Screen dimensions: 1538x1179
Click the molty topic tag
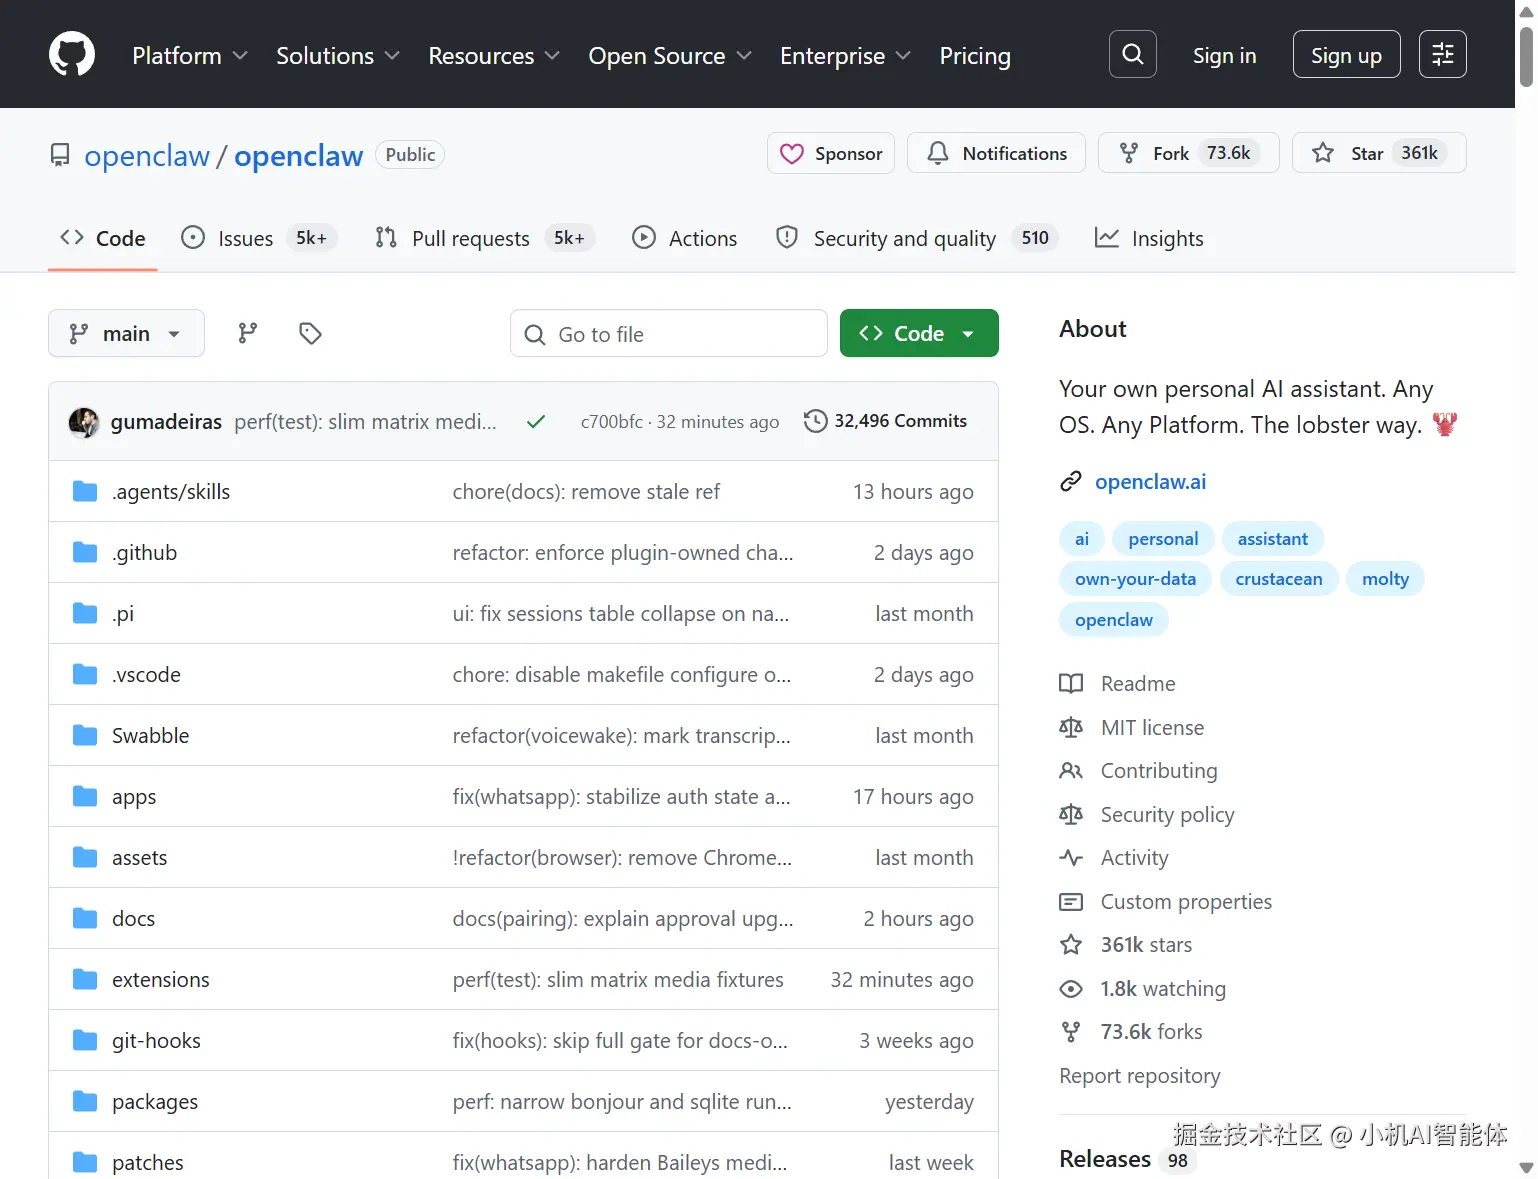(1385, 579)
